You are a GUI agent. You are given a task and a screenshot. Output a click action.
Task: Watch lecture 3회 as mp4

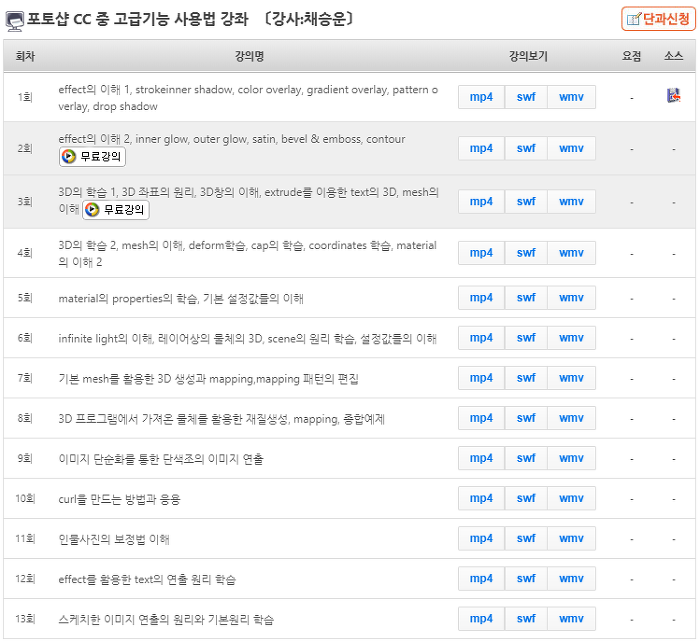coord(481,202)
